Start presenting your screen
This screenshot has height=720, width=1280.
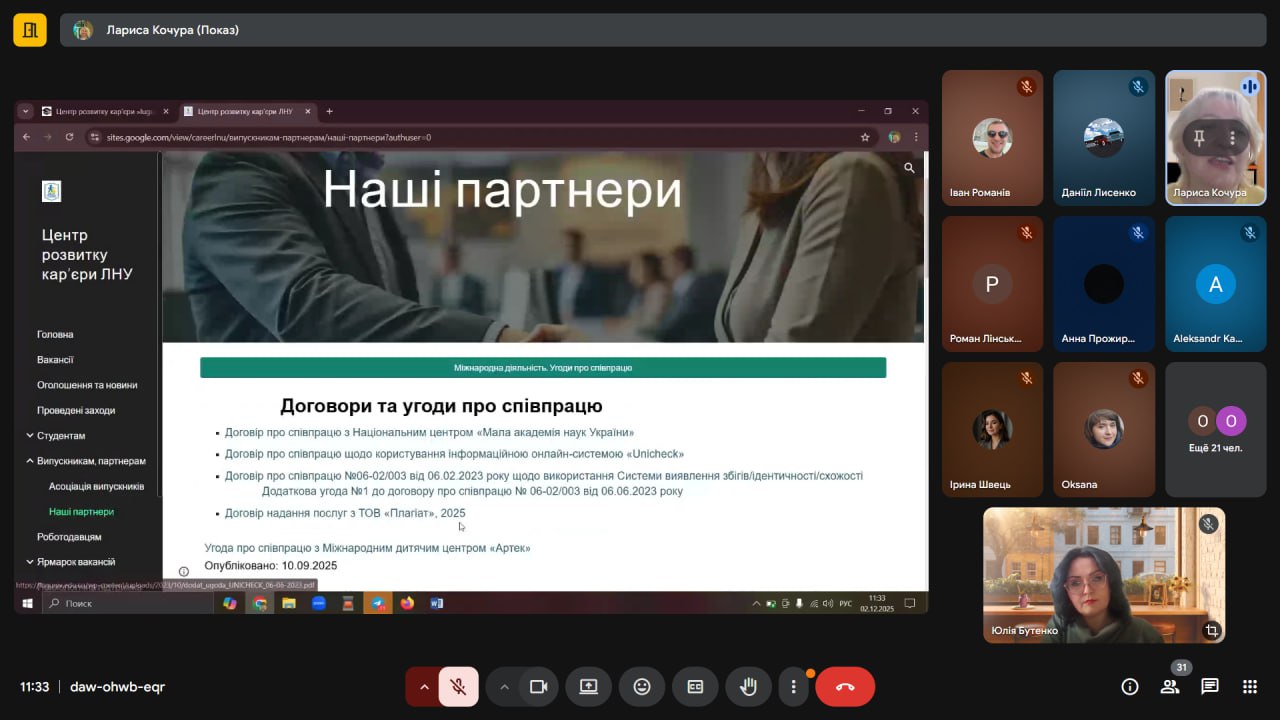click(588, 687)
